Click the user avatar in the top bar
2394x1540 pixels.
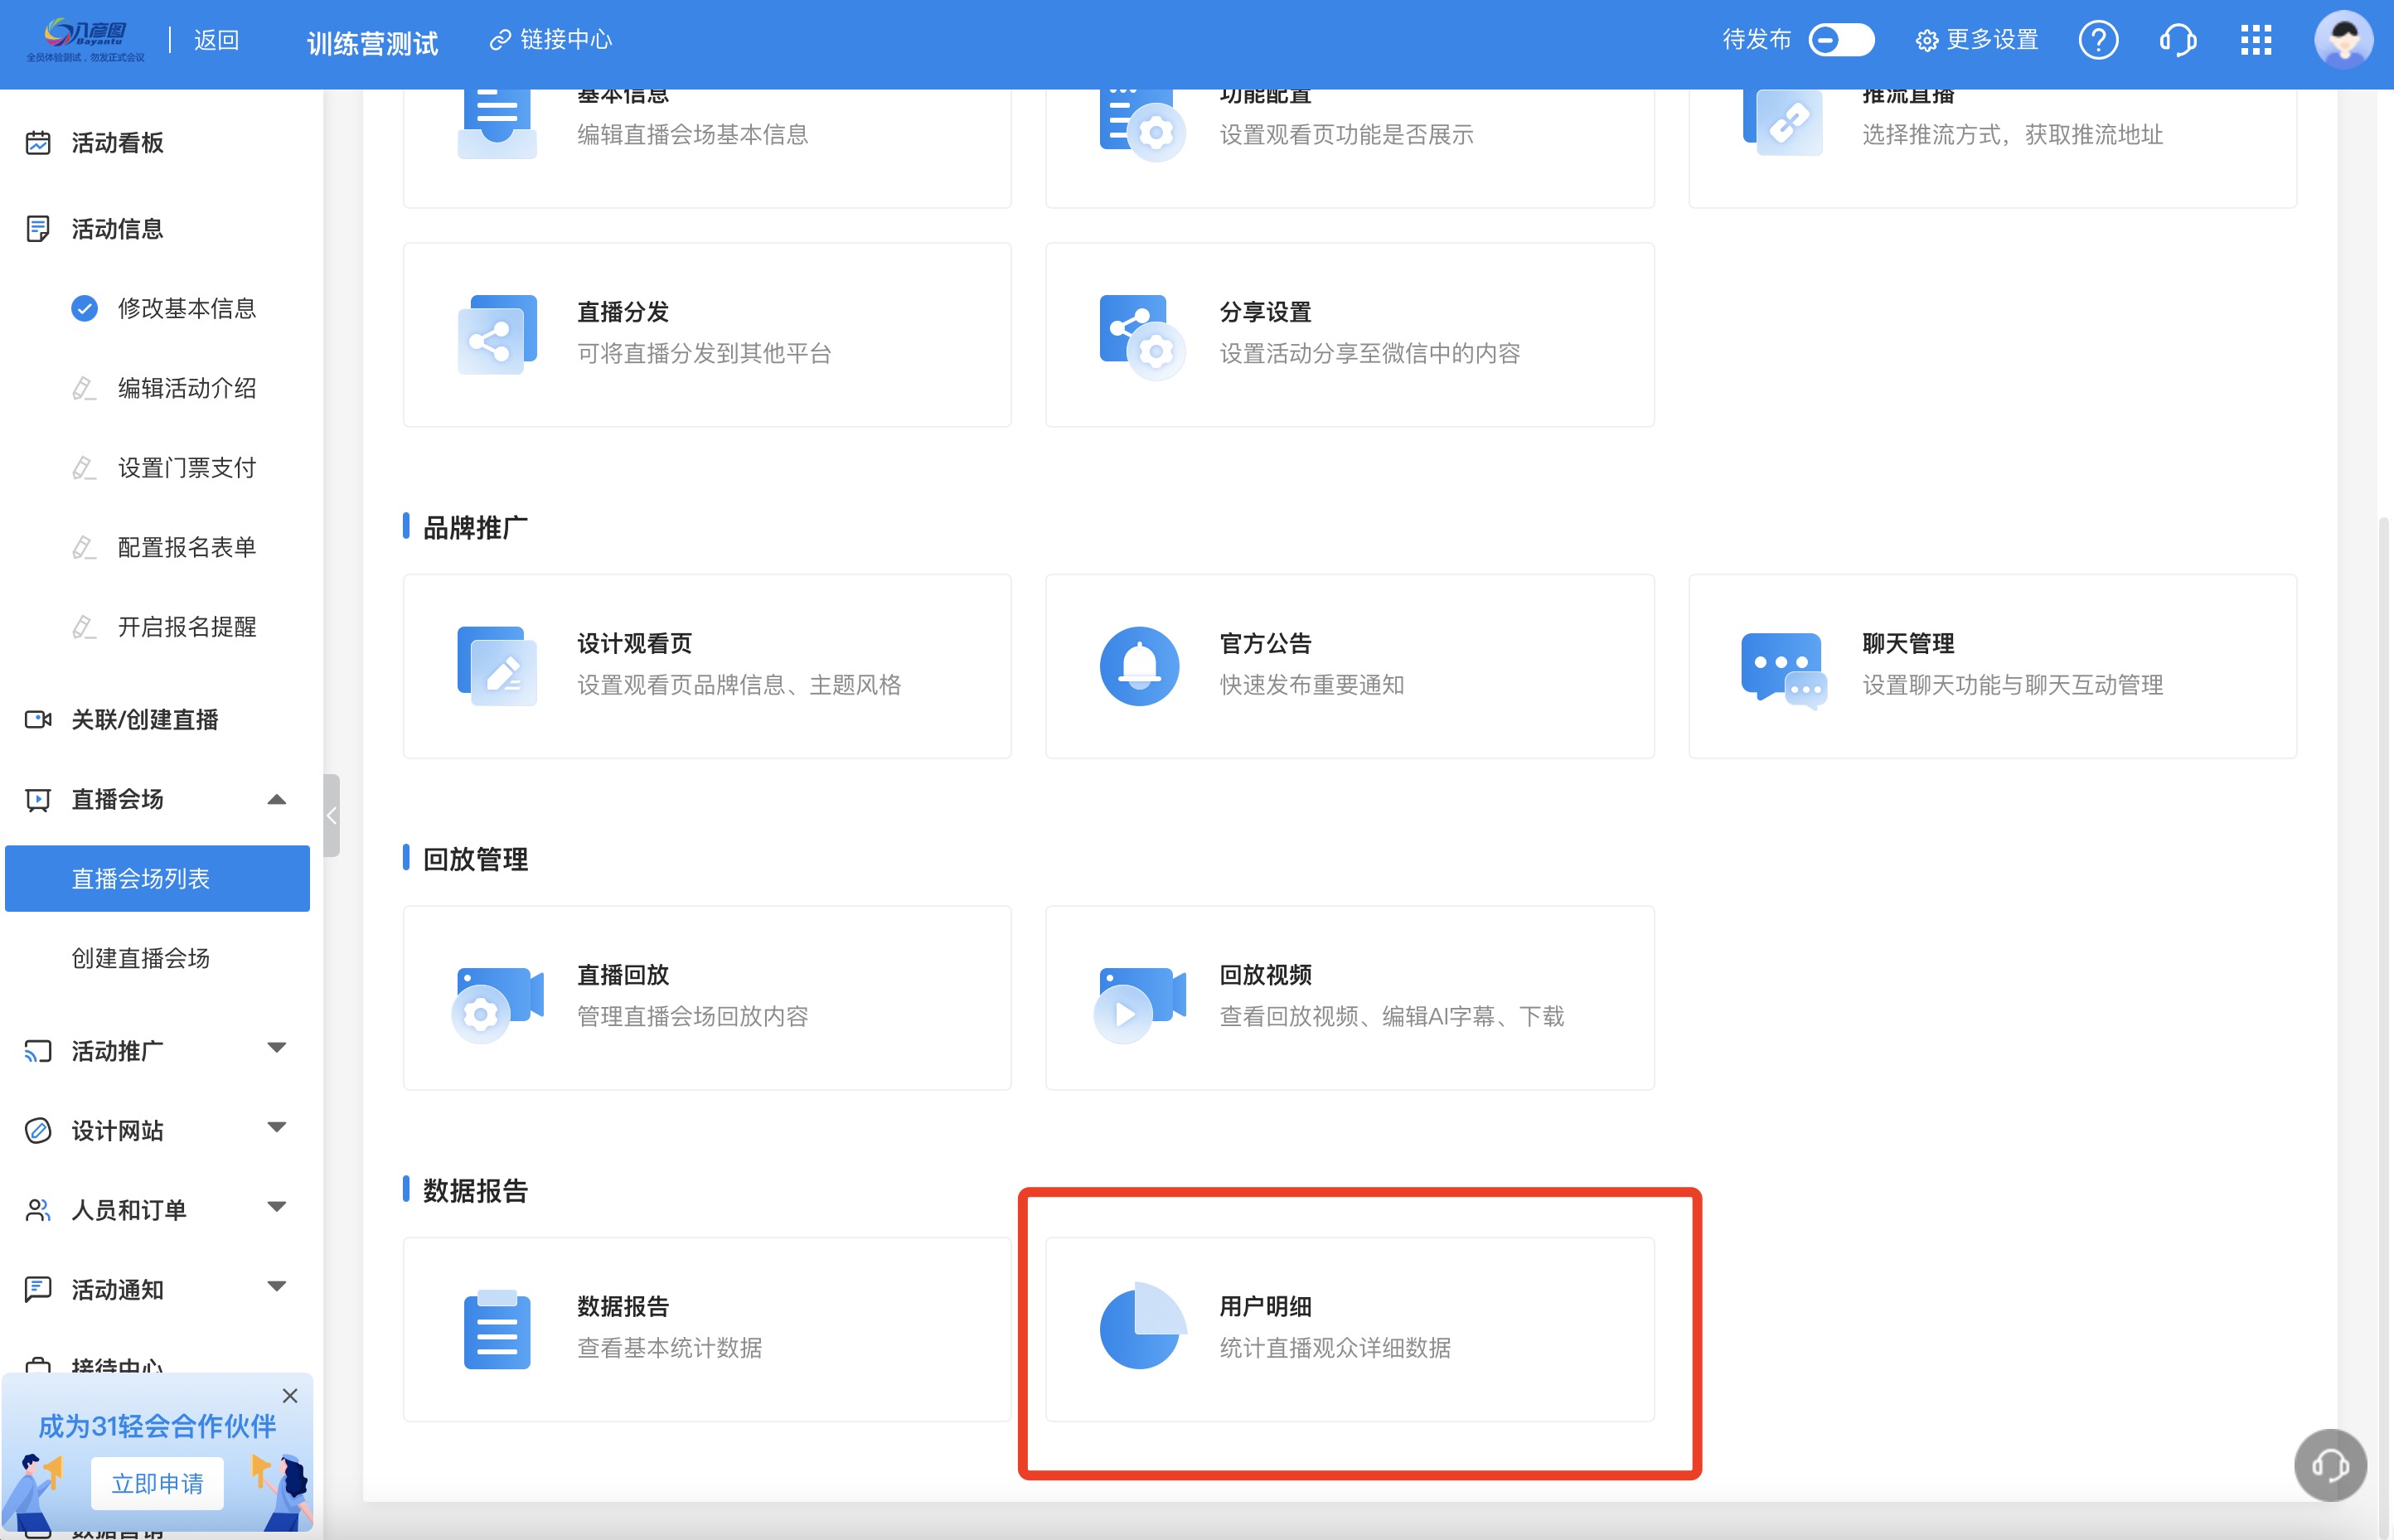tap(2343, 40)
